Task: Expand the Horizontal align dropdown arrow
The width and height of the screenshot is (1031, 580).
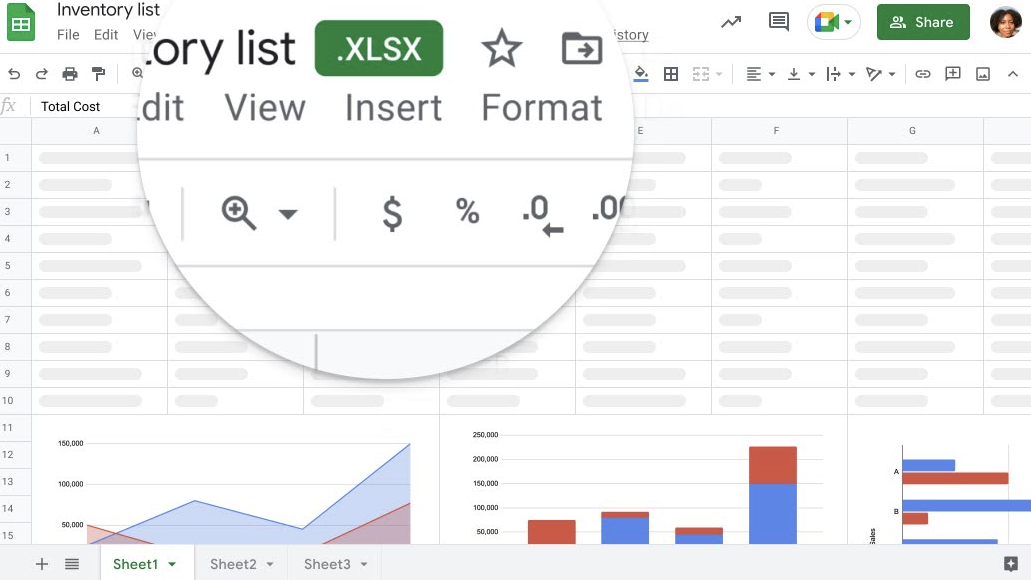Action: click(772, 74)
